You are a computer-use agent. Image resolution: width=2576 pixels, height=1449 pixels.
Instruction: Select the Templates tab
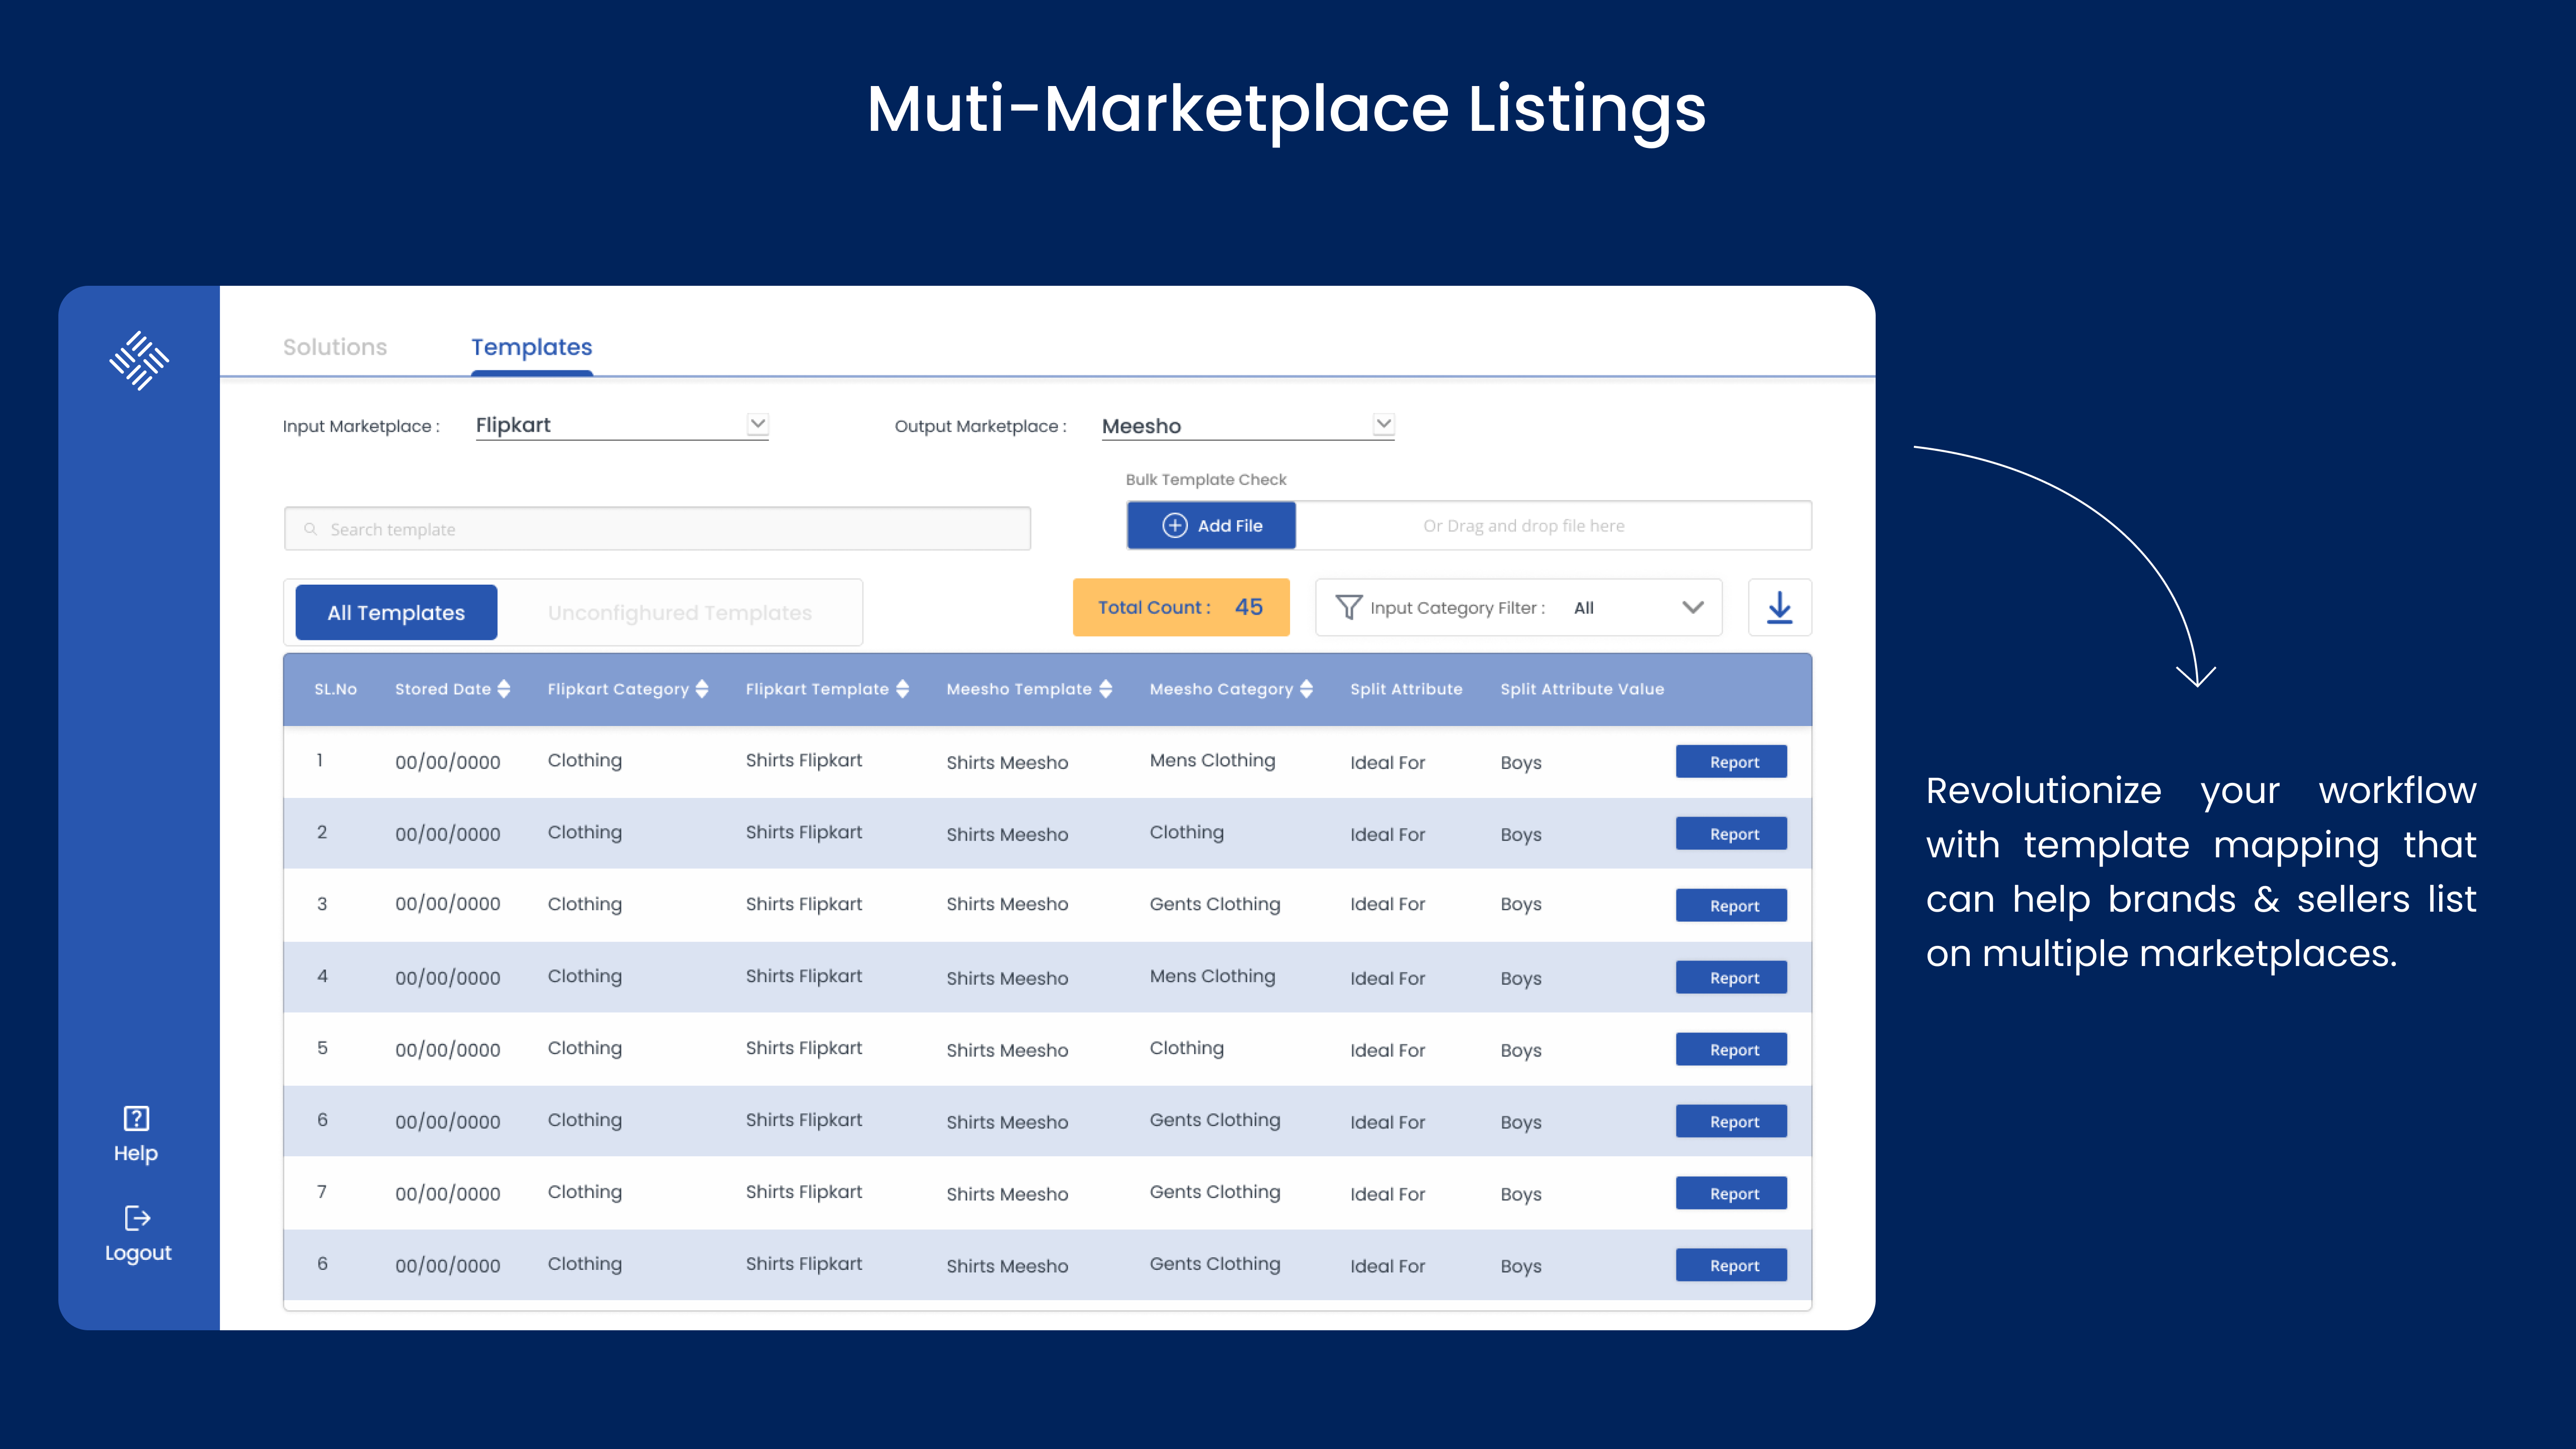(x=531, y=347)
